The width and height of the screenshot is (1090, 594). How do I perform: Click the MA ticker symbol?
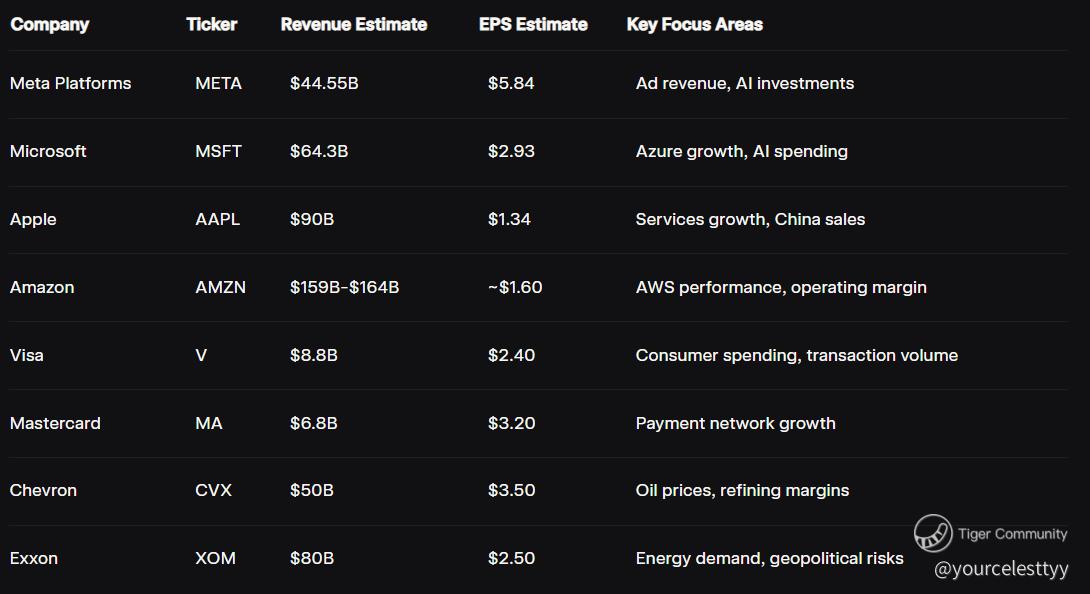pos(209,423)
